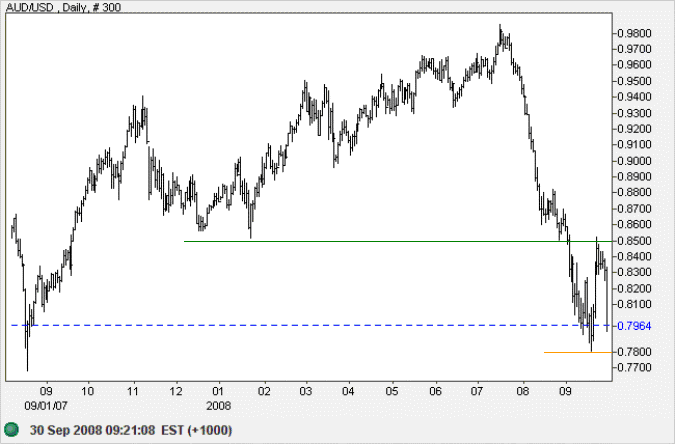Click the 0.8300 price axis label
This screenshot has height=444, width=675.
coord(634,272)
